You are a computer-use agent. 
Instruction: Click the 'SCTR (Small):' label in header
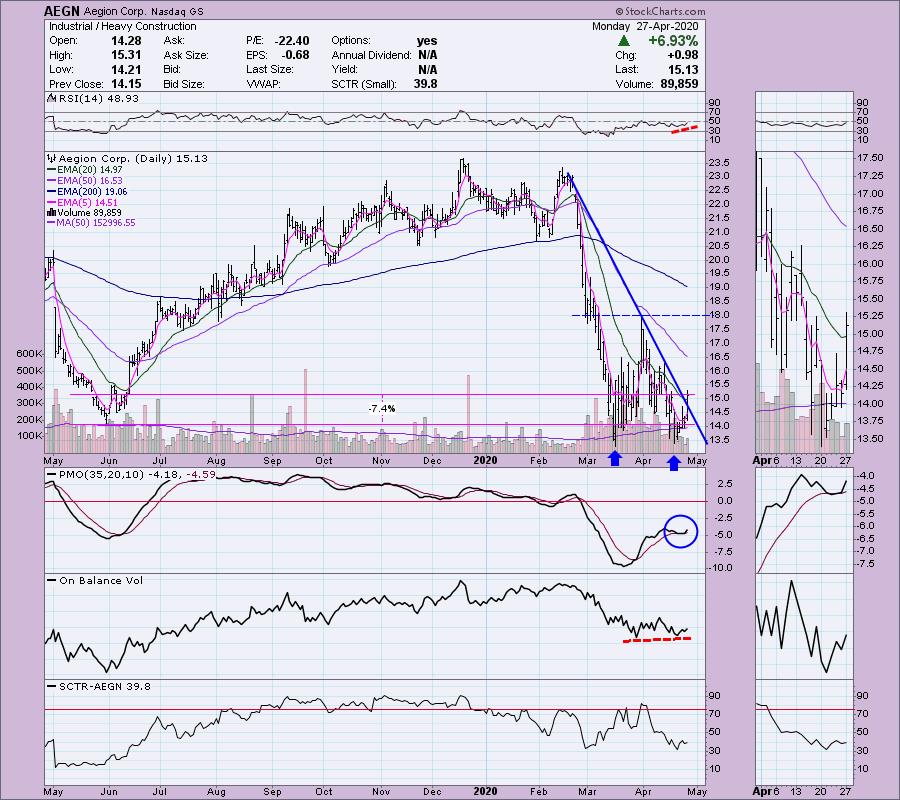[x=364, y=84]
